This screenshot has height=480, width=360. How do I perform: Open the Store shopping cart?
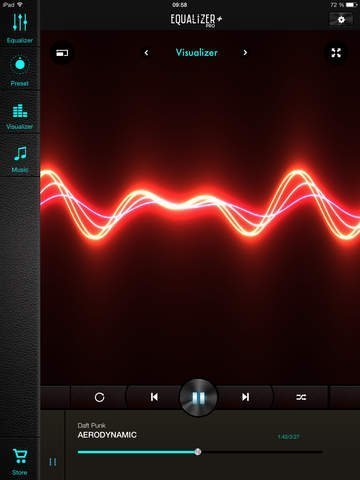20,462
